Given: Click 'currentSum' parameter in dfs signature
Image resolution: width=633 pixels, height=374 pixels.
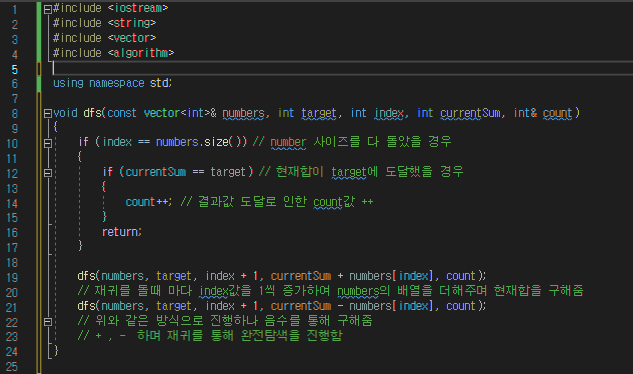Looking at the screenshot, I should coord(471,113).
